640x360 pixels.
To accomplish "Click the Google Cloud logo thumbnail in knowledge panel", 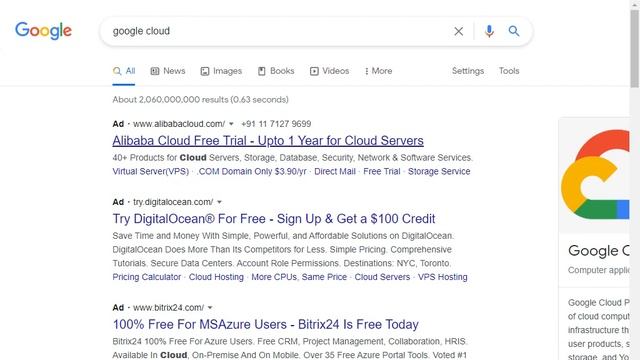I will click(595, 175).
